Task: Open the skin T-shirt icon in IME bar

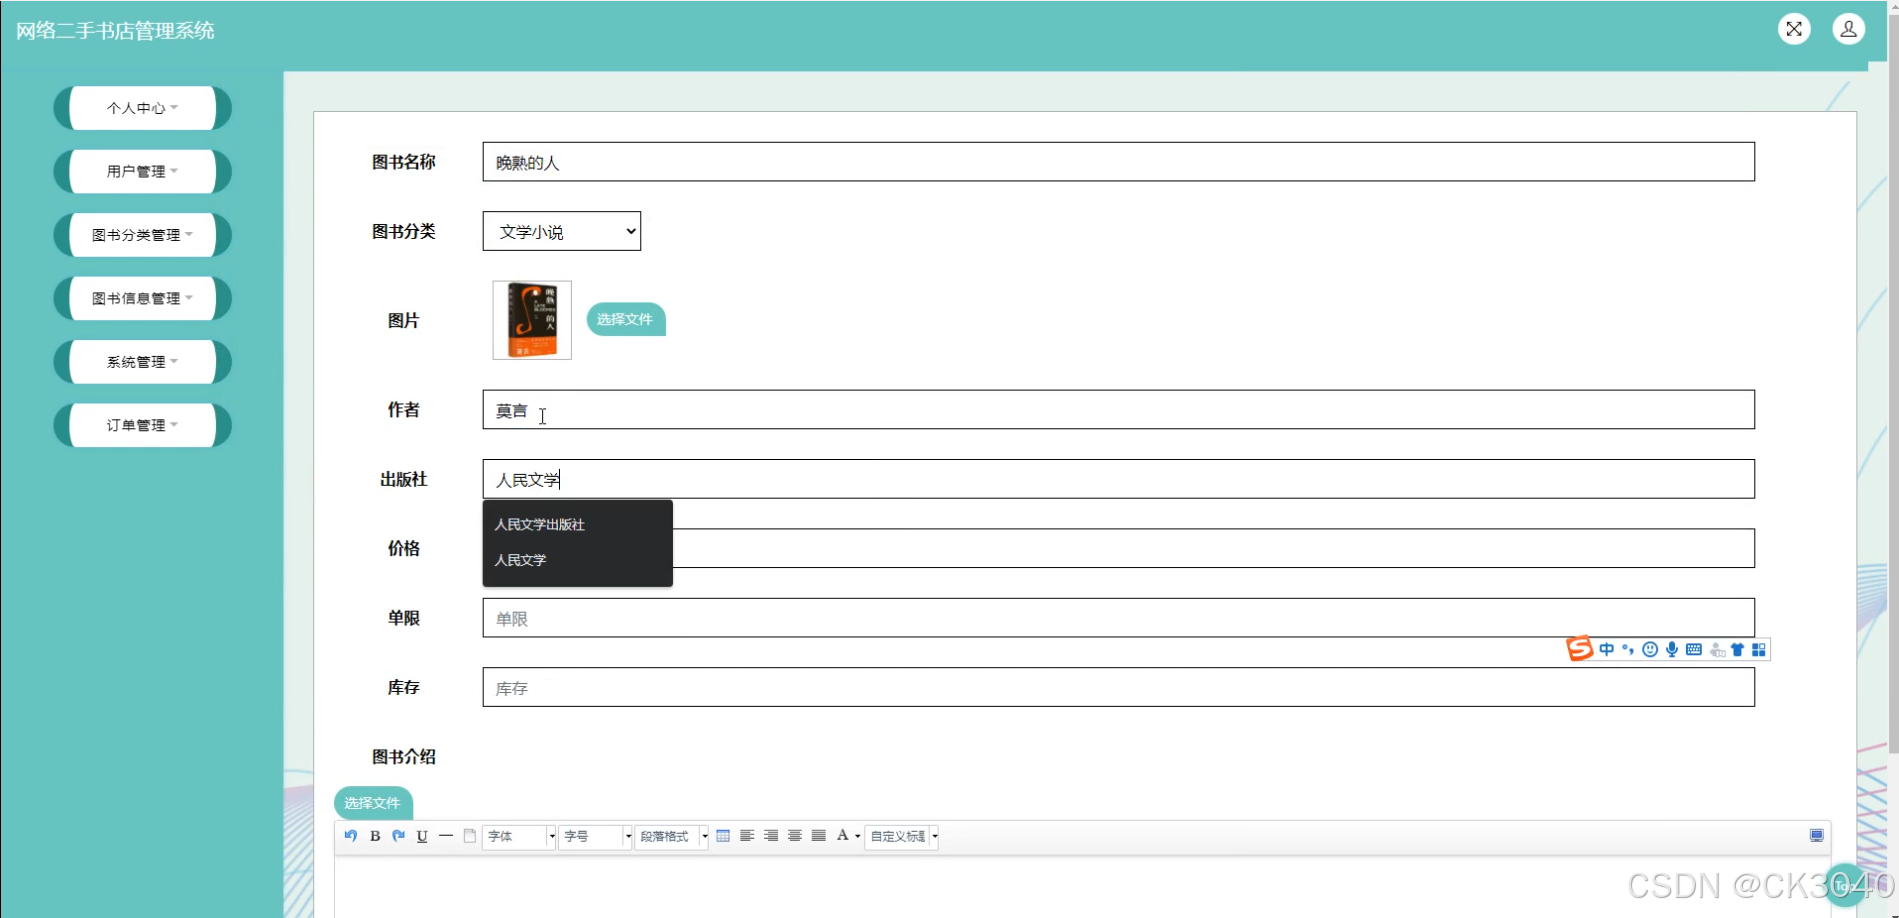Action: pos(1738,650)
